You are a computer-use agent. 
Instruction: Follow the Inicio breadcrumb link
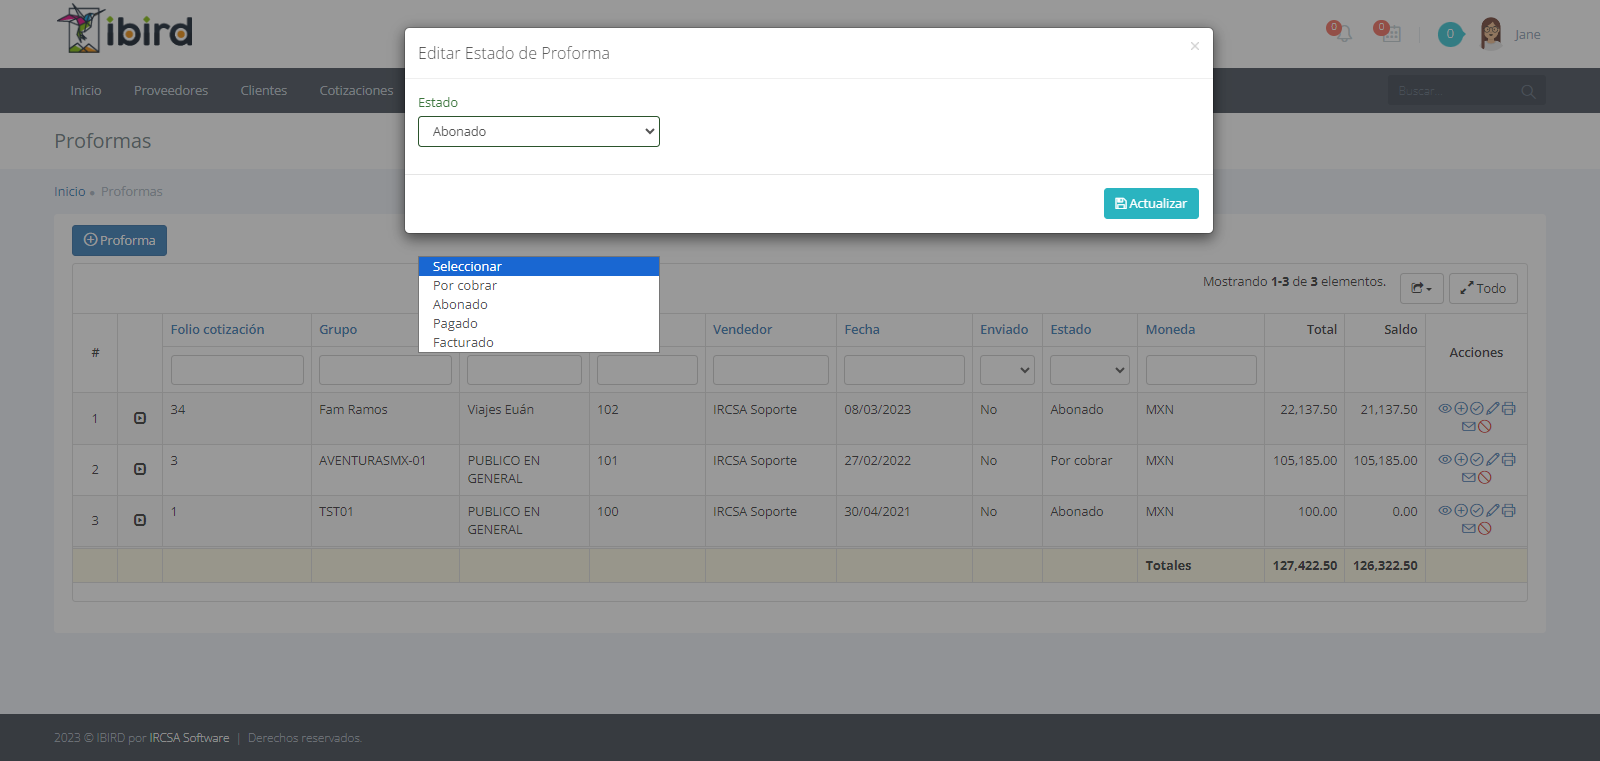click(x=70, y=191)
